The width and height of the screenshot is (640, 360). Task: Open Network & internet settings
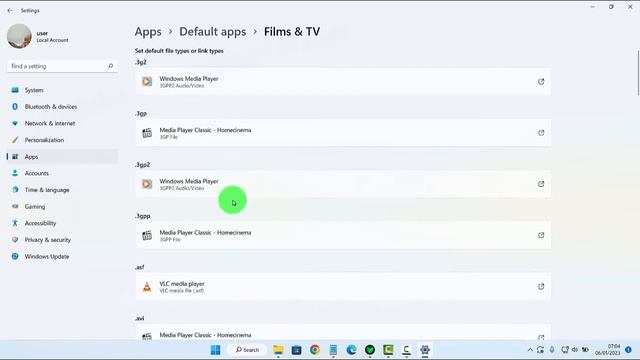[x=62, y=123]
